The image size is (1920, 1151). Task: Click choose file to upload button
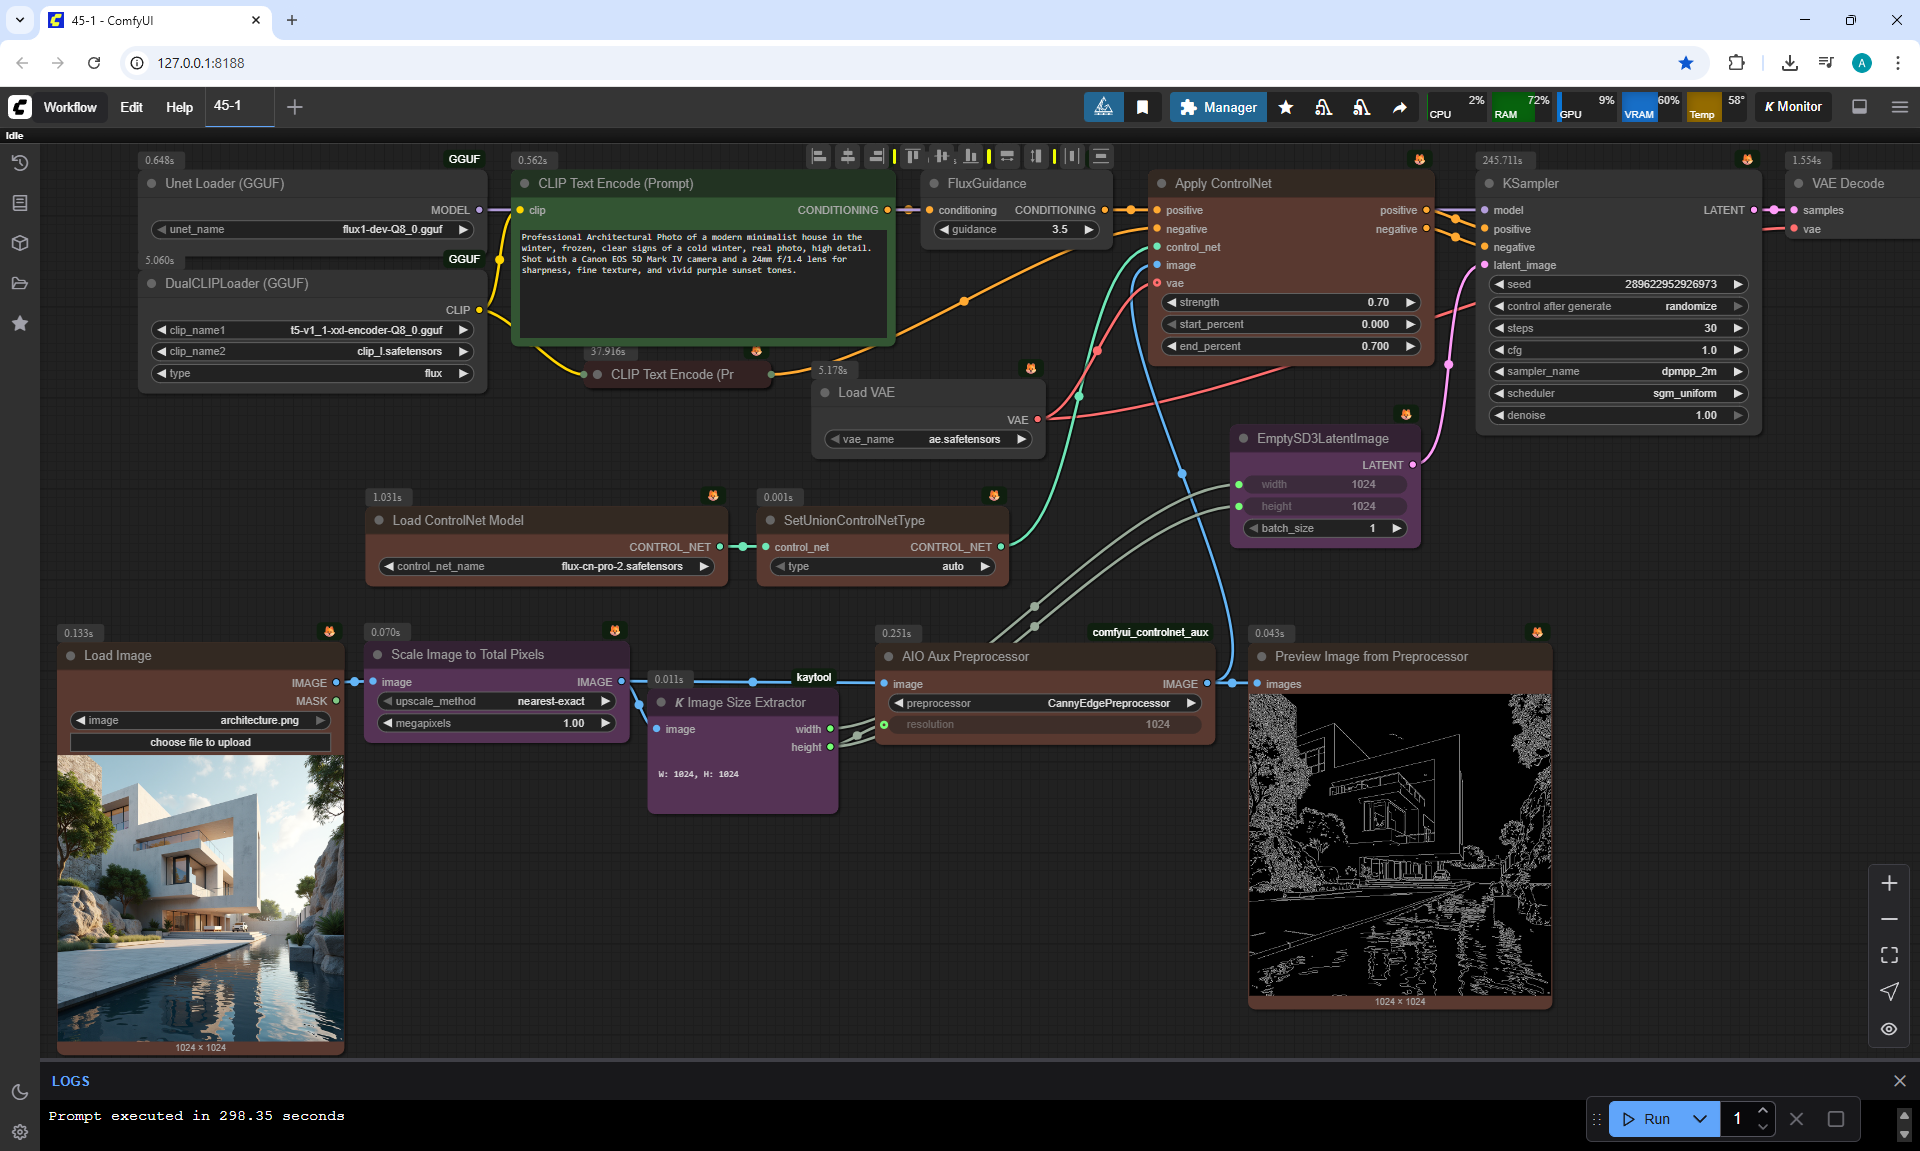[200, 742]
